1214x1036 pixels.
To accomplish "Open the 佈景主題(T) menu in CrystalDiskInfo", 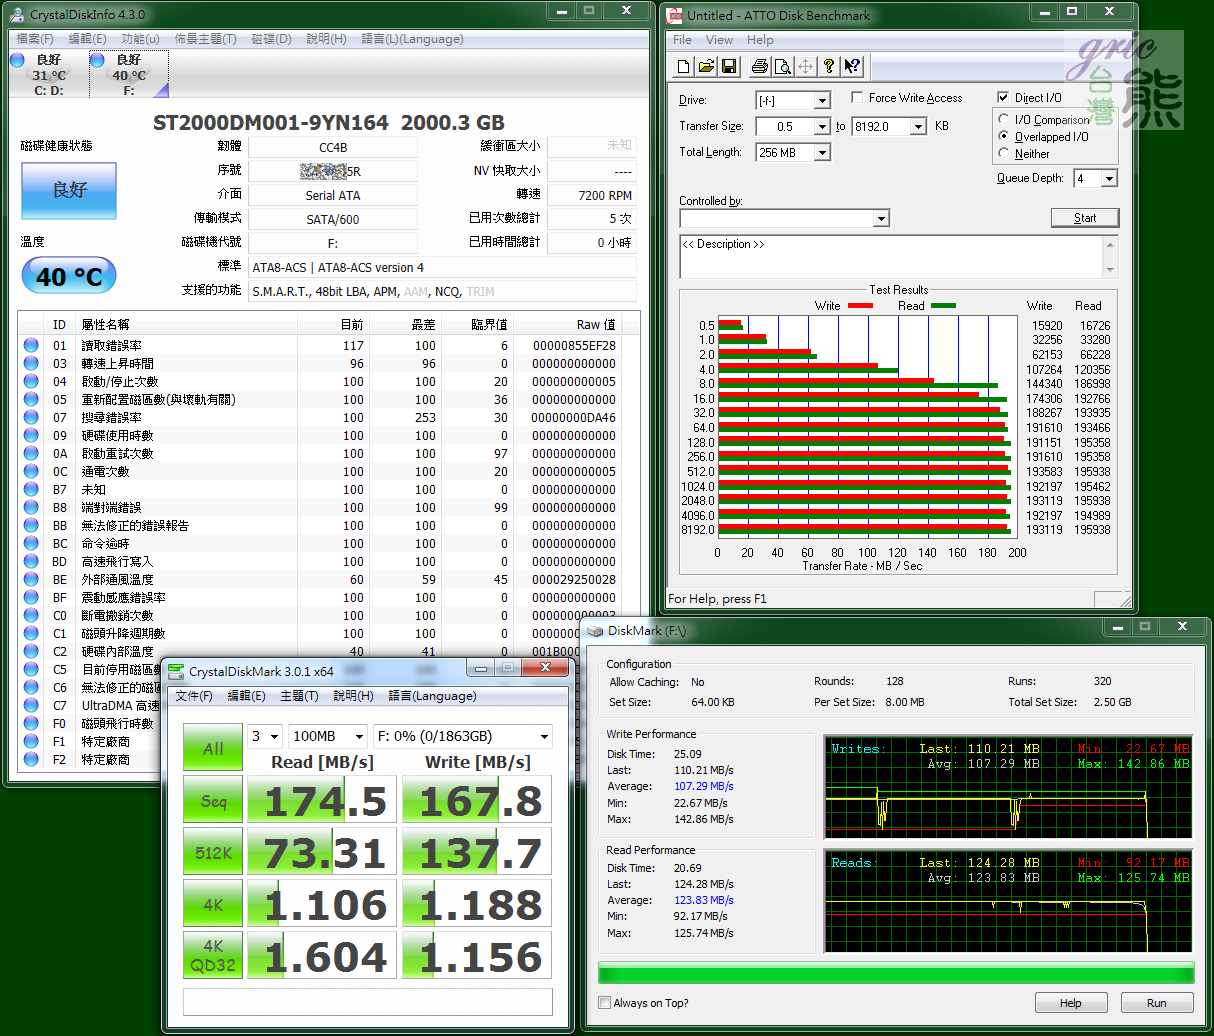I will (x=205, y=39).
